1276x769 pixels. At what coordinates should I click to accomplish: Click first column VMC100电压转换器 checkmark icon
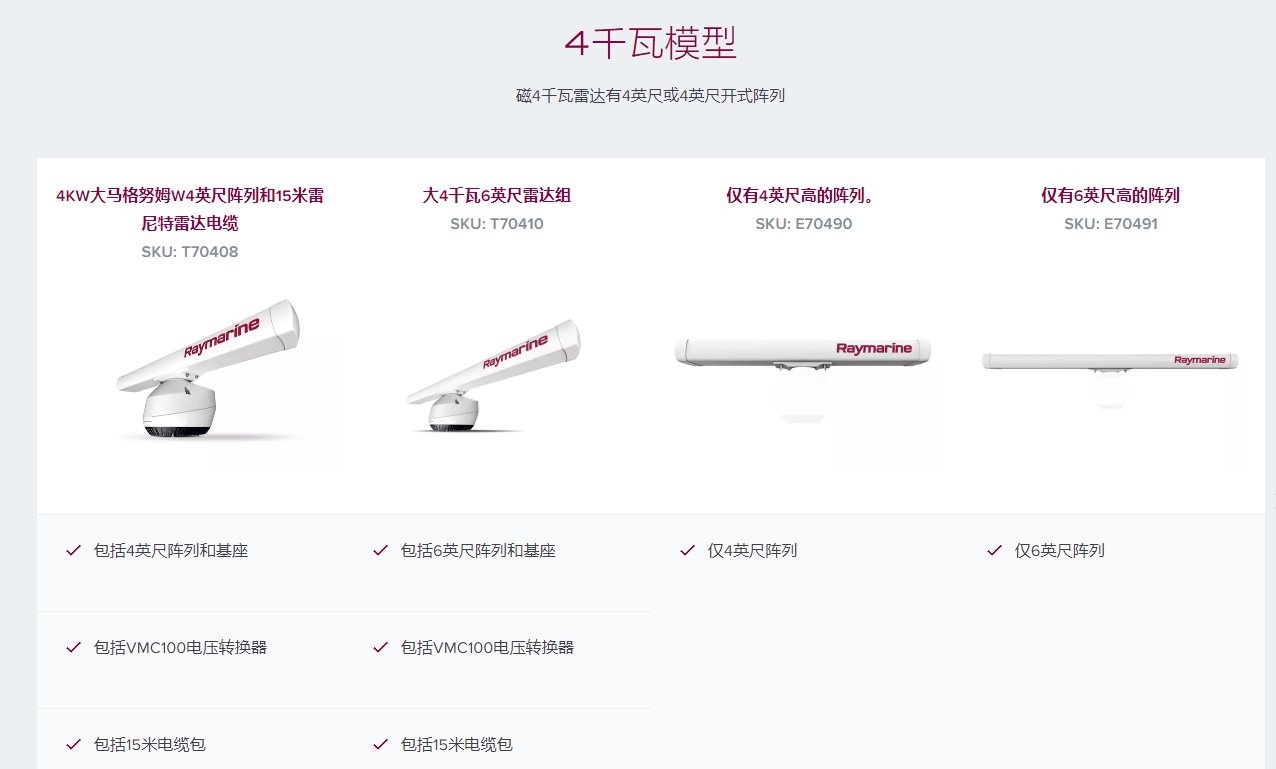click(x=73, y=647)
